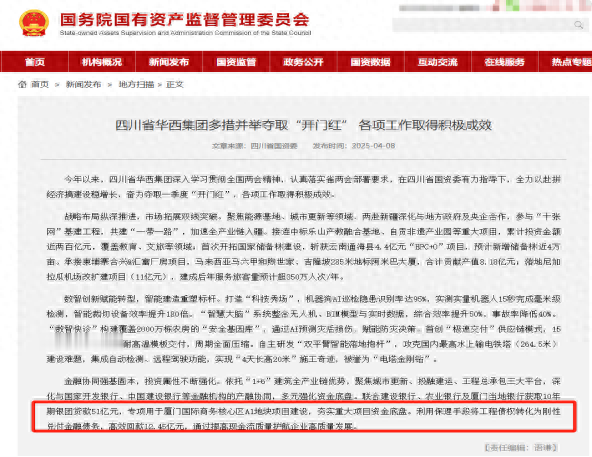The height and width of the screenshot is (457, 592).
Task: Click the red highlighted paragraph text
Action: 304,418
